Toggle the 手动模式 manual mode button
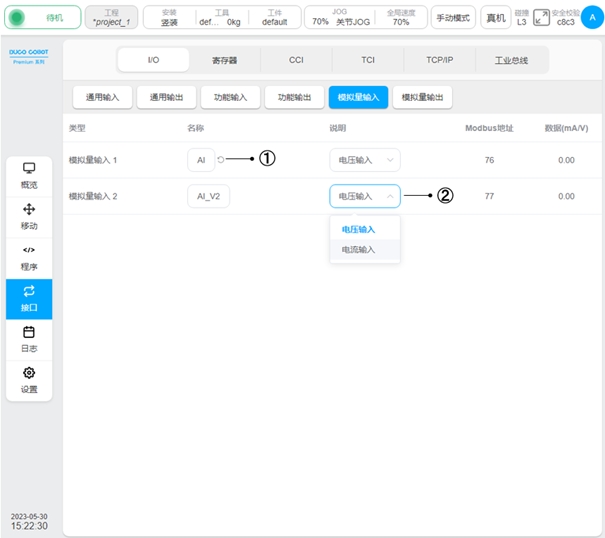Screen dimensions: 605x538 [x=453, y=18]
